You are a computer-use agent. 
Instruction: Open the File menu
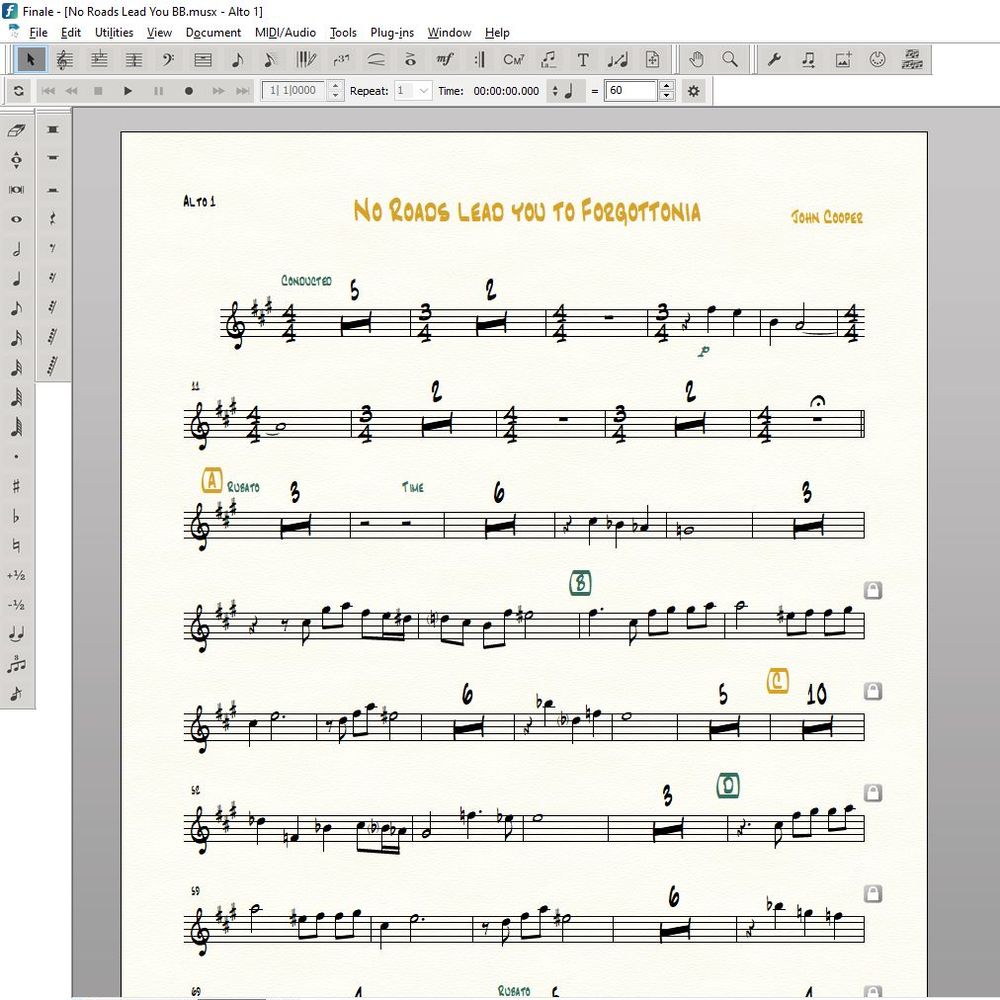(x=38, y=33)
